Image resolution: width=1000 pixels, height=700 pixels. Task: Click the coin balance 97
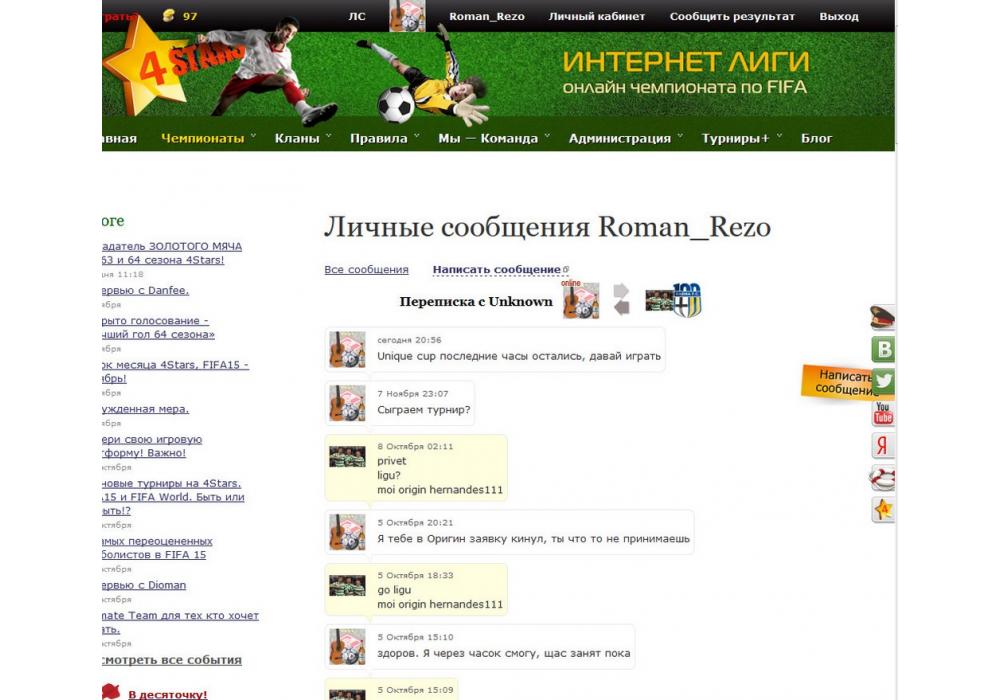coord(190,17)
